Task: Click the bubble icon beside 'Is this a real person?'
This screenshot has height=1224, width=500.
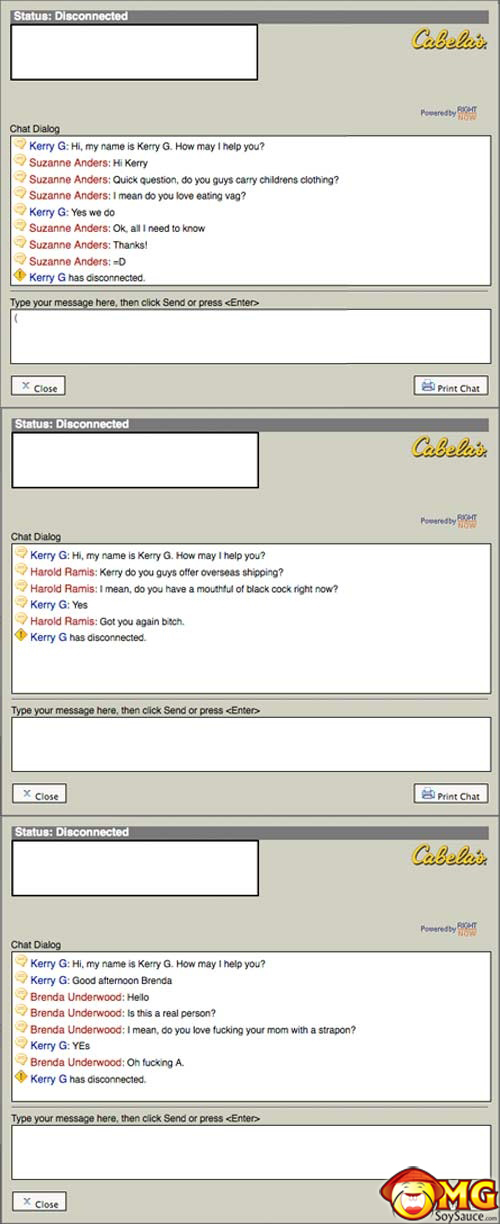Action: pos(21,1012)
